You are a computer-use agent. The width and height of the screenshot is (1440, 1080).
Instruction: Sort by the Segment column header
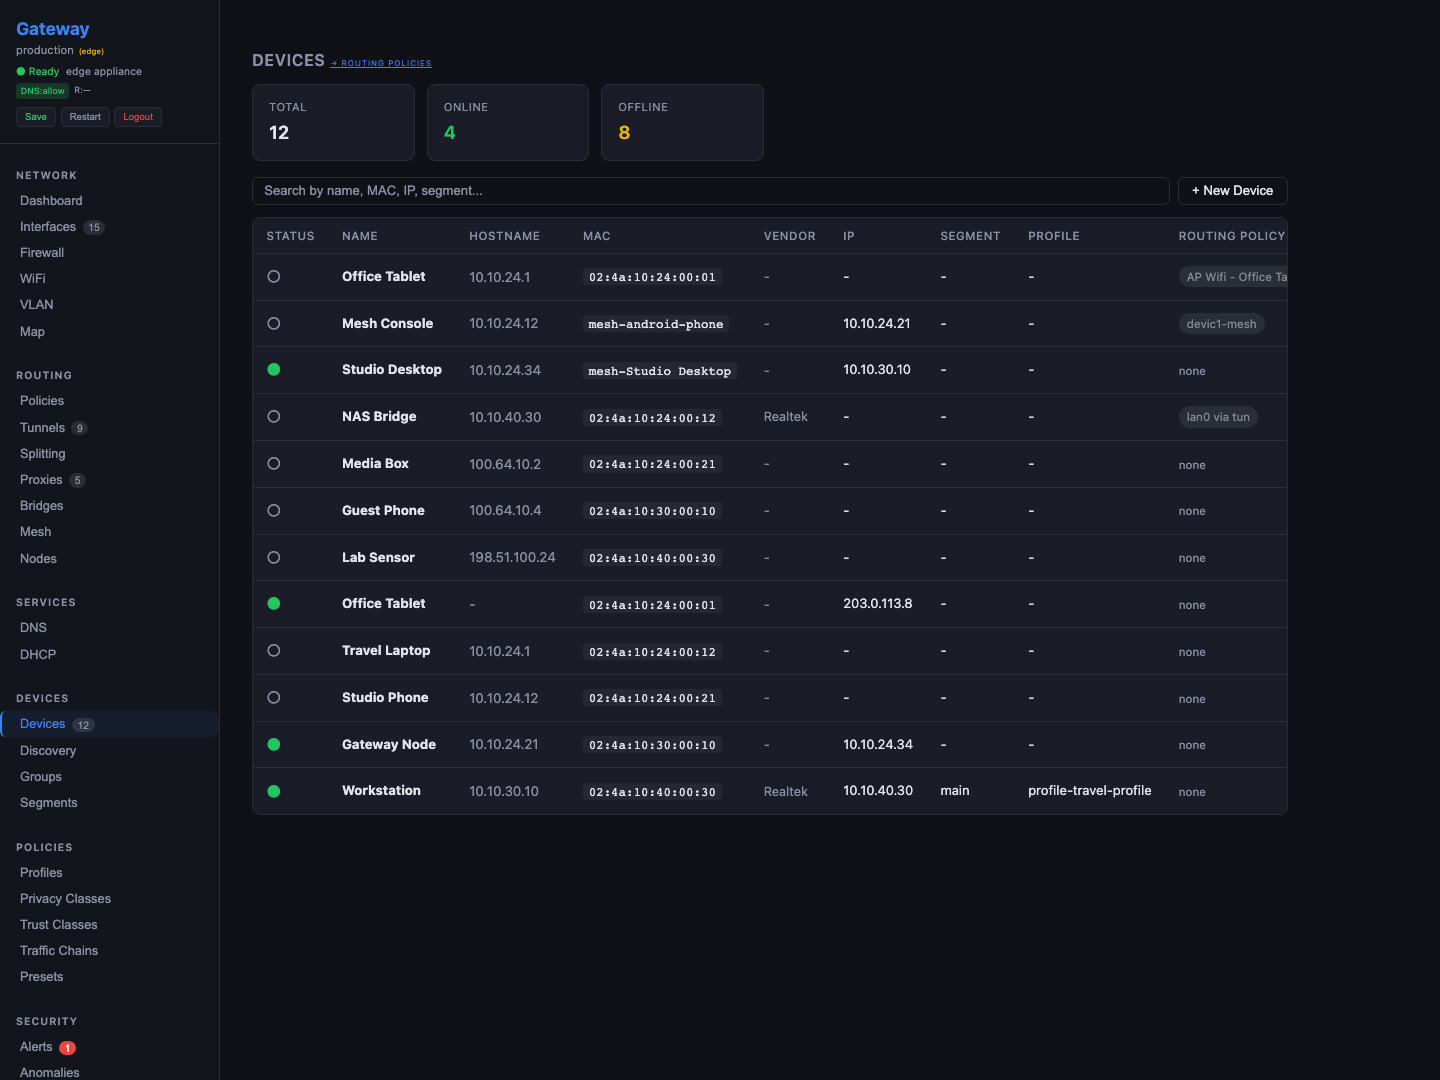970,236
